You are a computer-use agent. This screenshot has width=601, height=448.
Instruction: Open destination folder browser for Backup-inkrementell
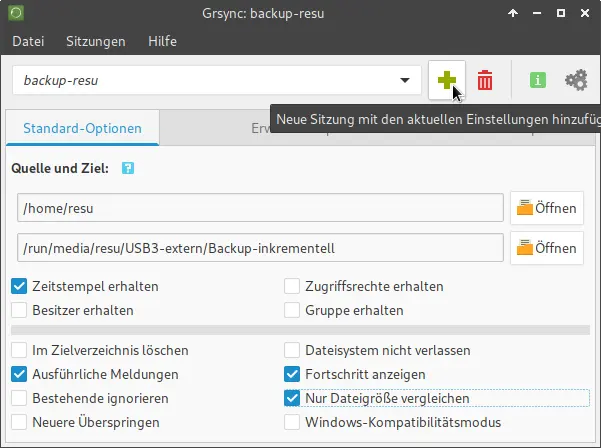tap(547, 247)
